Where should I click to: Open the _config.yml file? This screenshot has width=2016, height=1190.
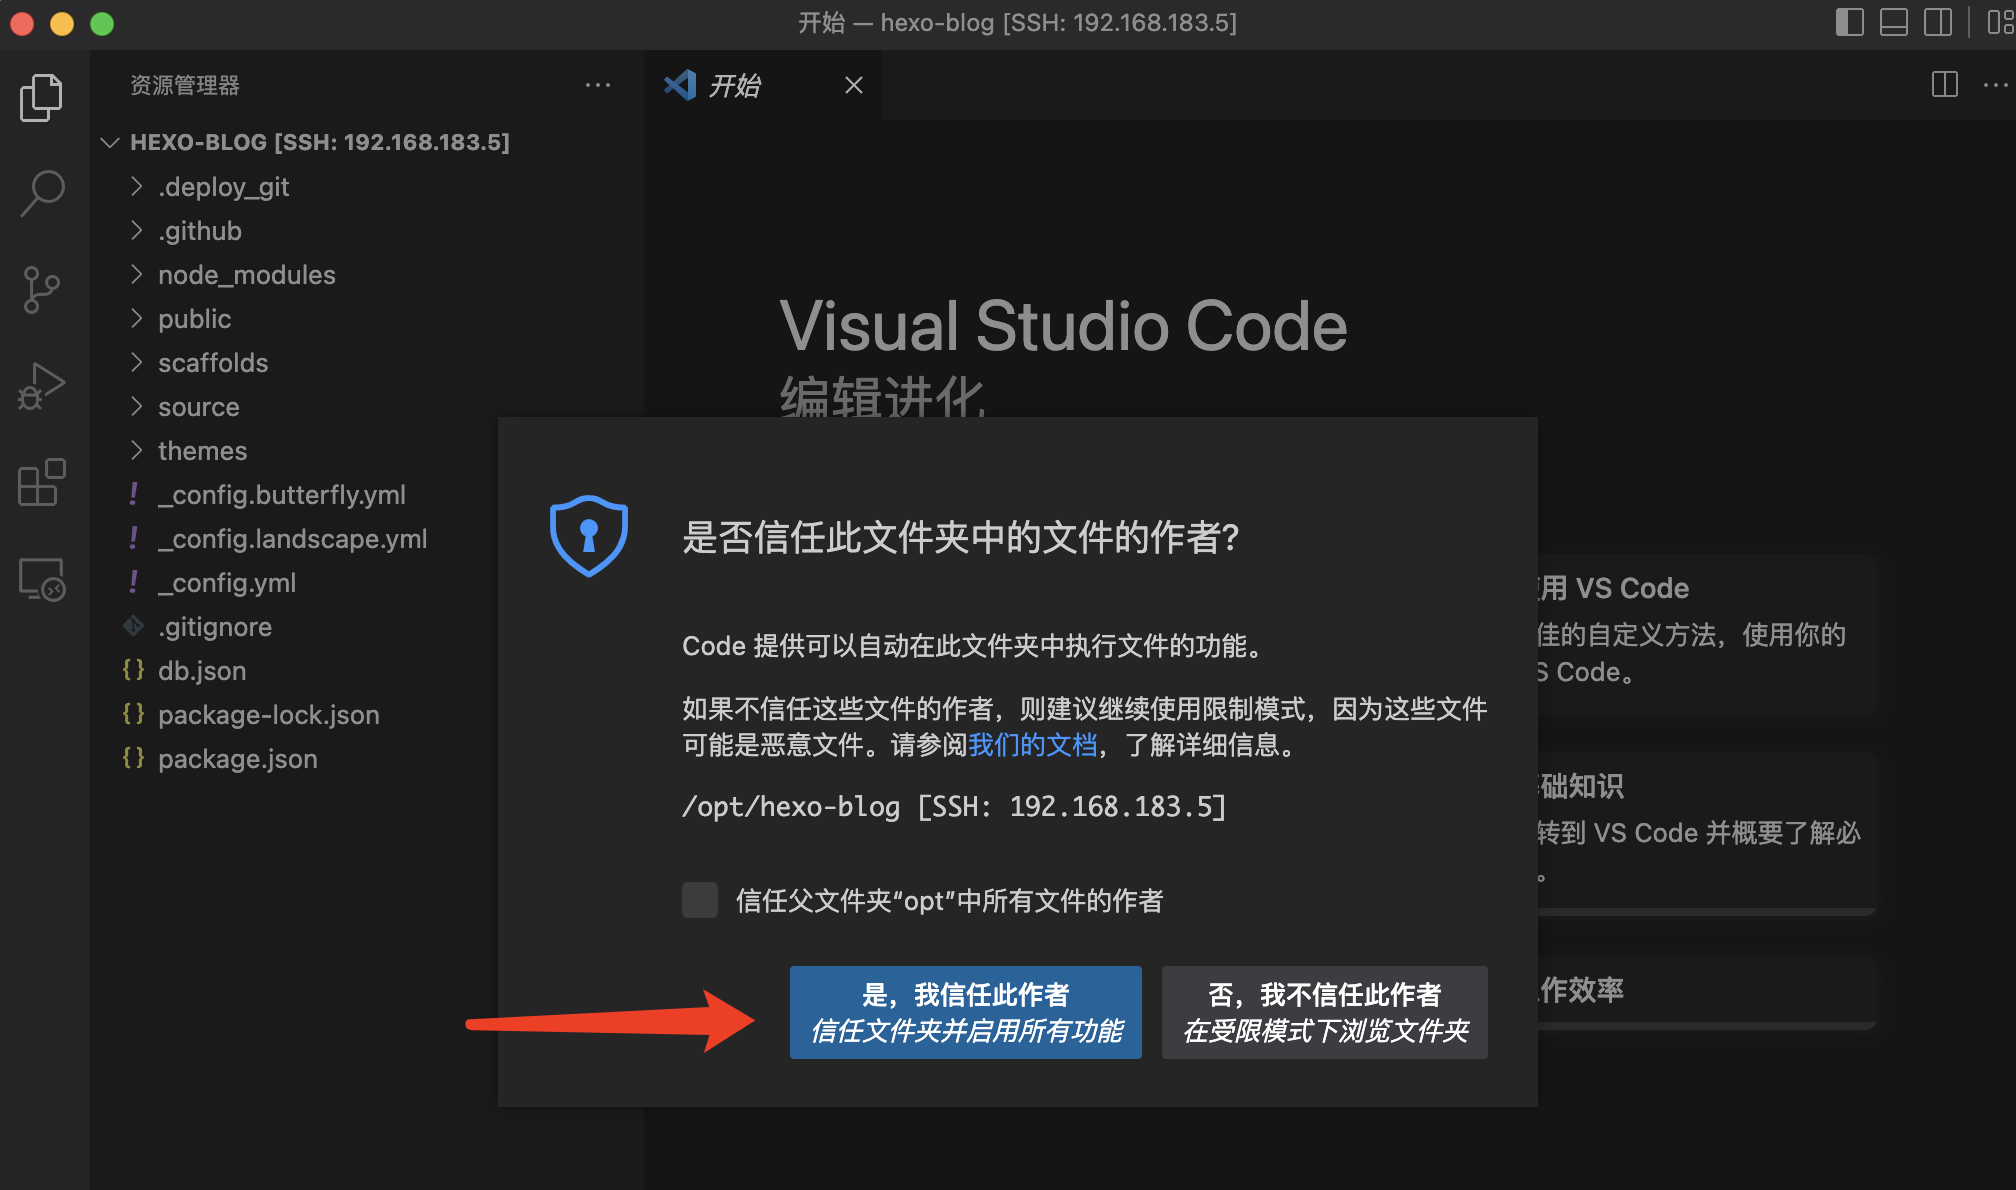pos(227,583)
